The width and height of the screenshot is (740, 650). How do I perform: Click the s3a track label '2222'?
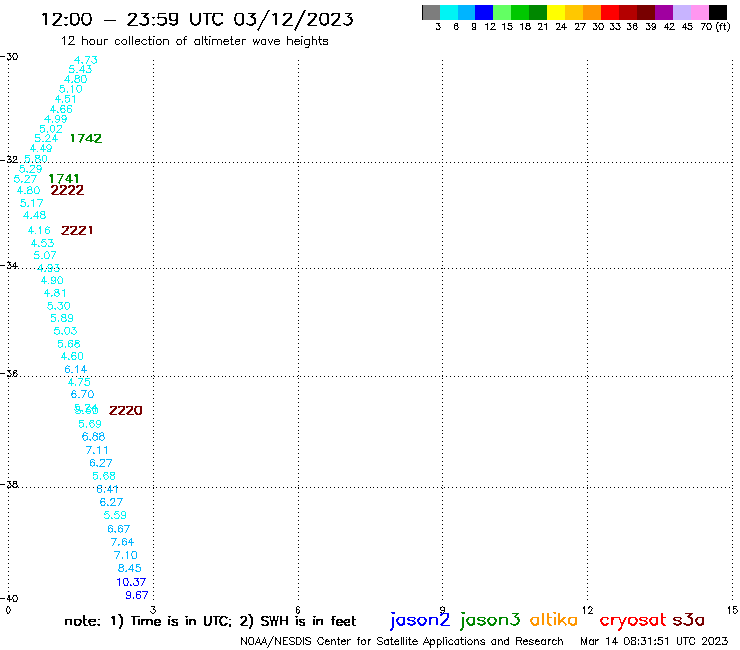pyautogui.click(x=67, y=190)
